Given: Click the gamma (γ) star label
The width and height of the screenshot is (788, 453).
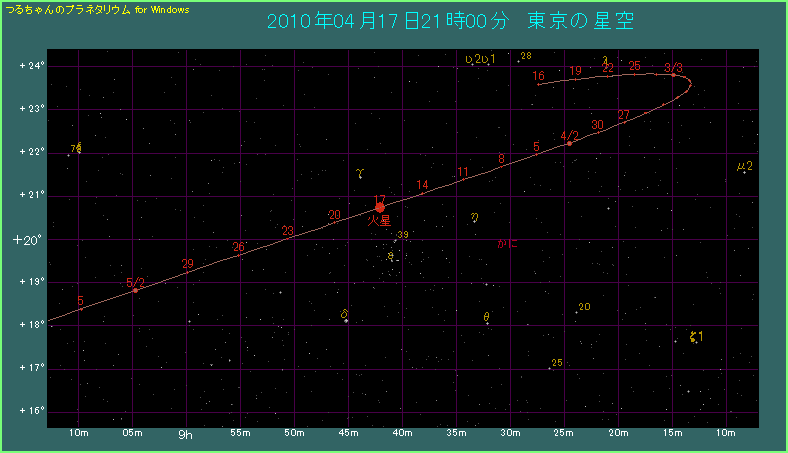Looking at the screenshot, I should pyautogui.click(x=360, y=173).
